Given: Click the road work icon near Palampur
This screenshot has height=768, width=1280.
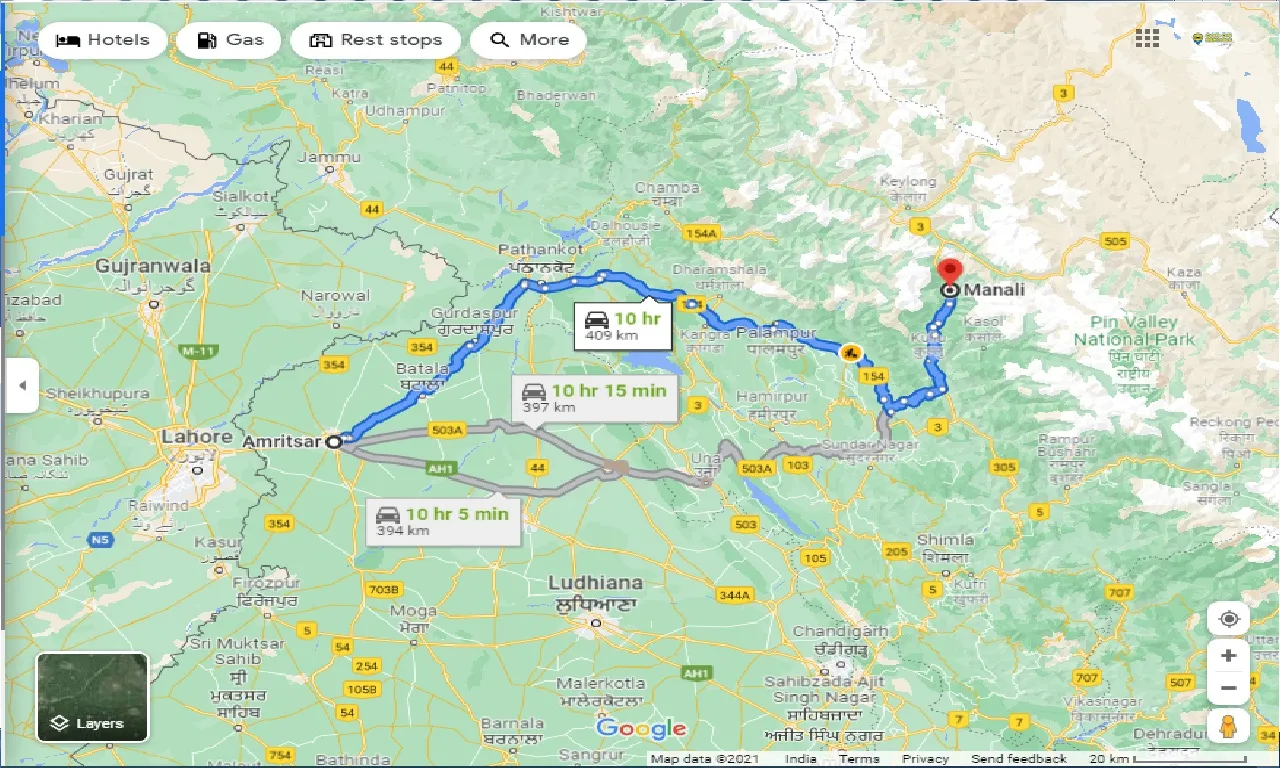Looking at the screenshot, I should (849, 353).
